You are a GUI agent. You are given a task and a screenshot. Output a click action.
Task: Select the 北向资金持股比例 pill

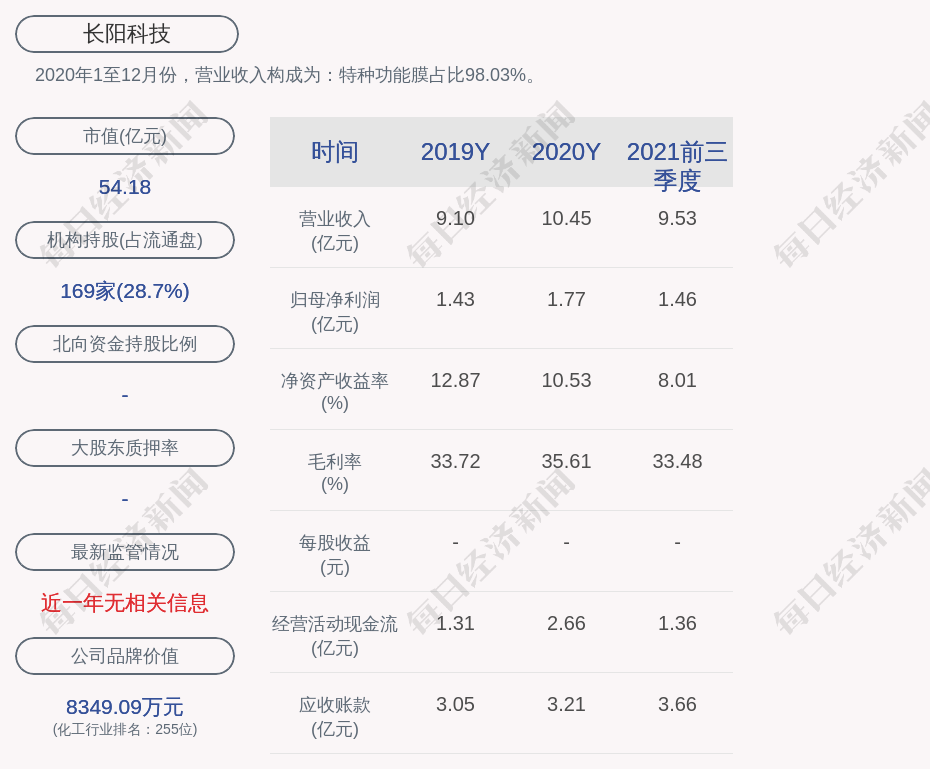pyautogui.click(x=125, y=344)
